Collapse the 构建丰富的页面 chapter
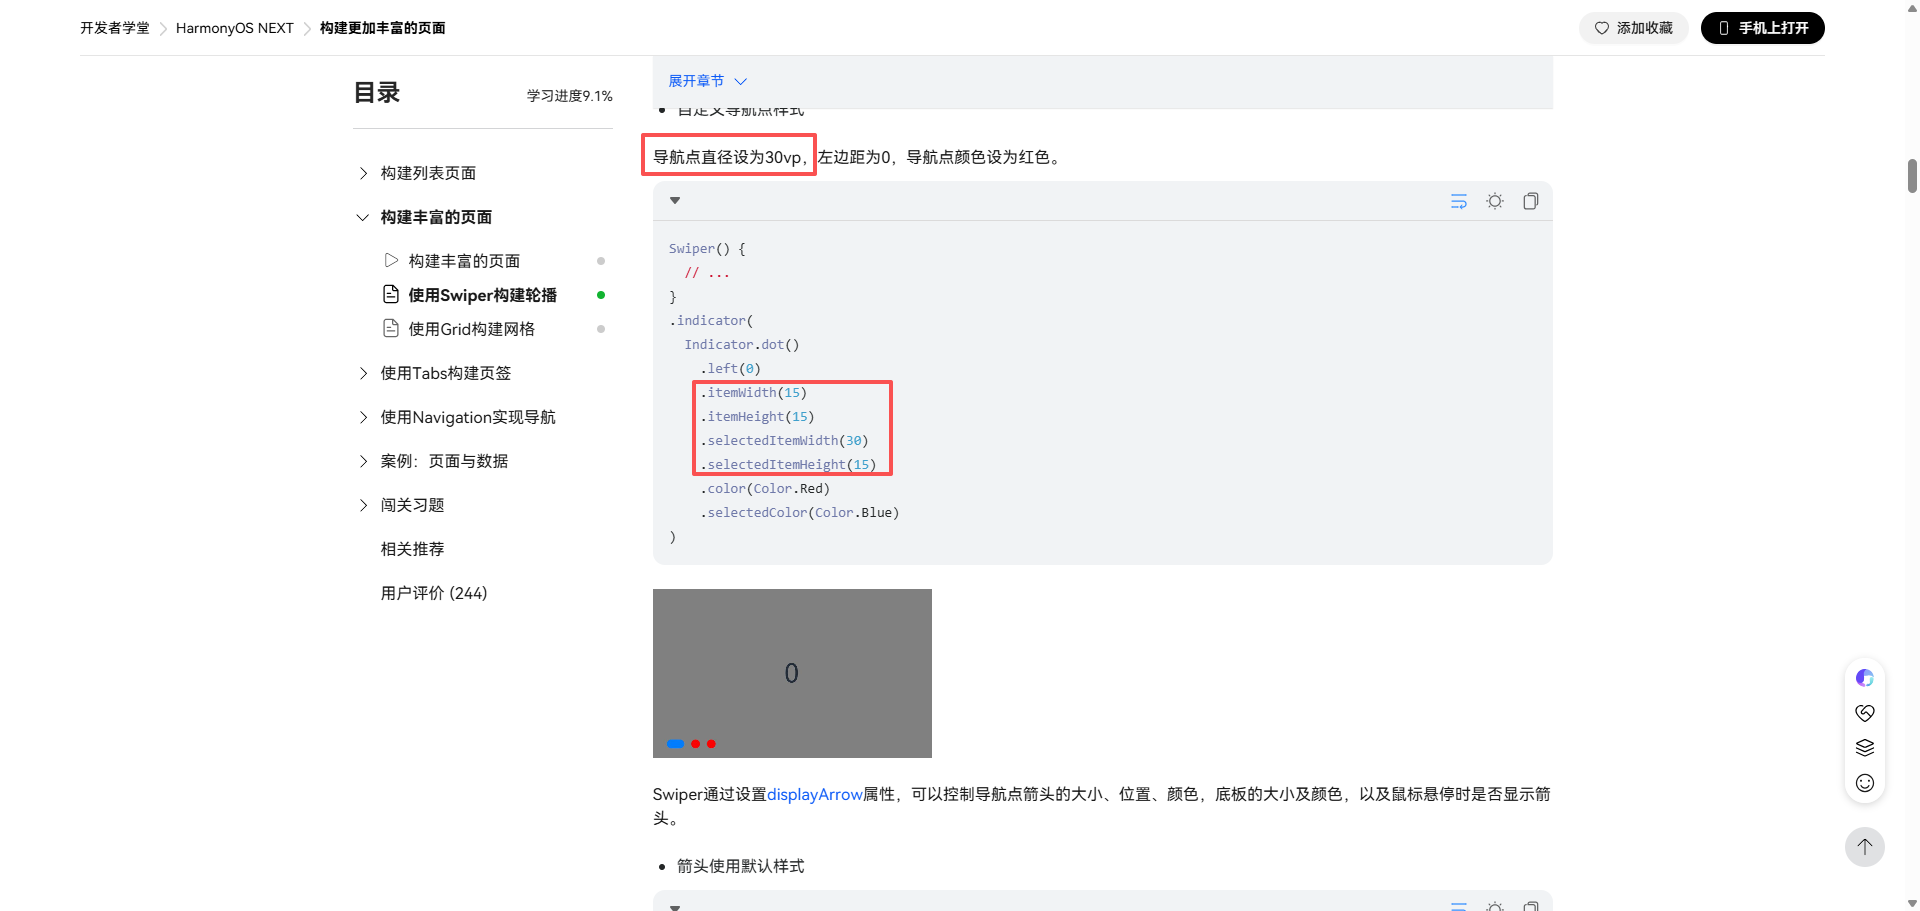The height and width of the screenshot is (911, 1920). point(436,217)
